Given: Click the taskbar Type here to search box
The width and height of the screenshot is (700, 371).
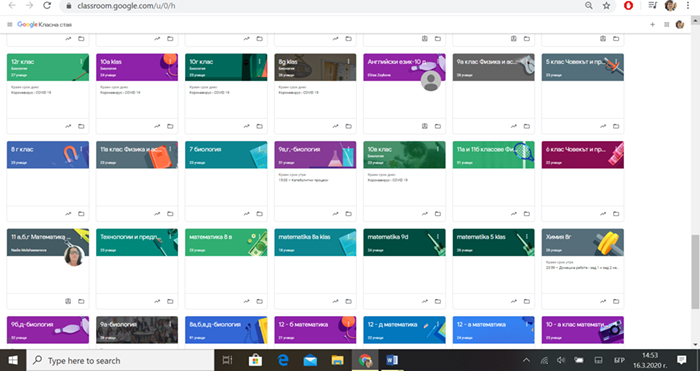Looking at the screenshot, I should pyautogui.click(x=120, y=360).
